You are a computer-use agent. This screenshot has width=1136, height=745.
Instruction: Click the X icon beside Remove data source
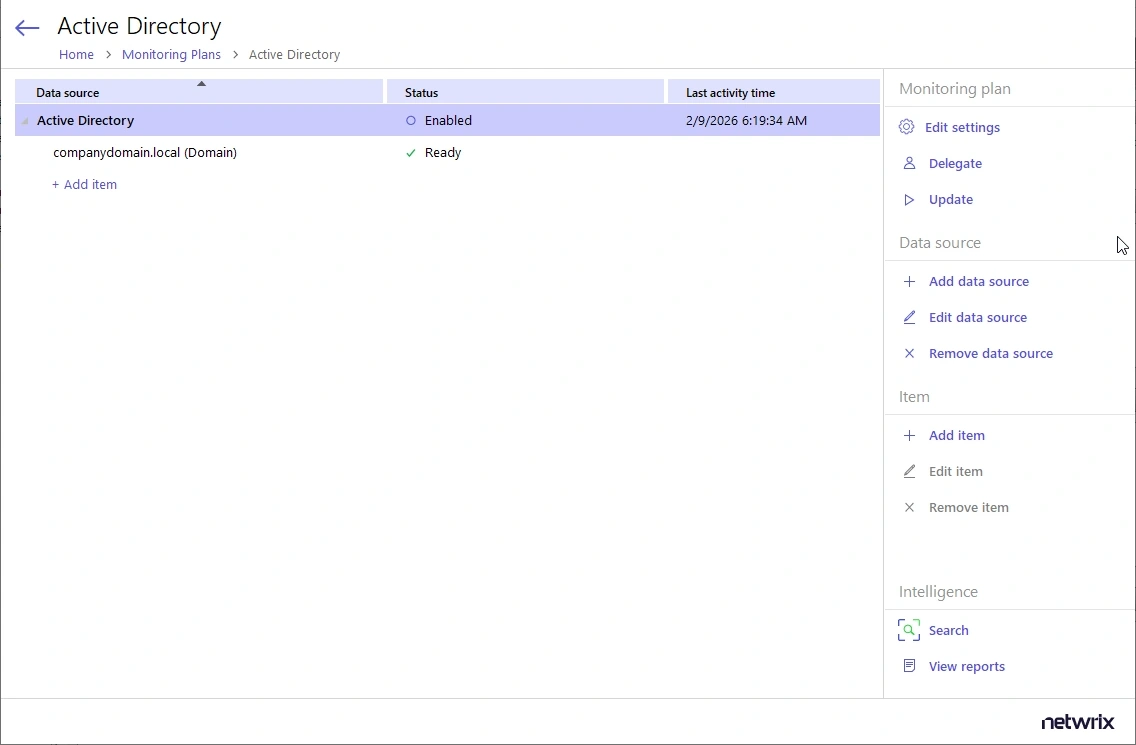pos(909,354)
